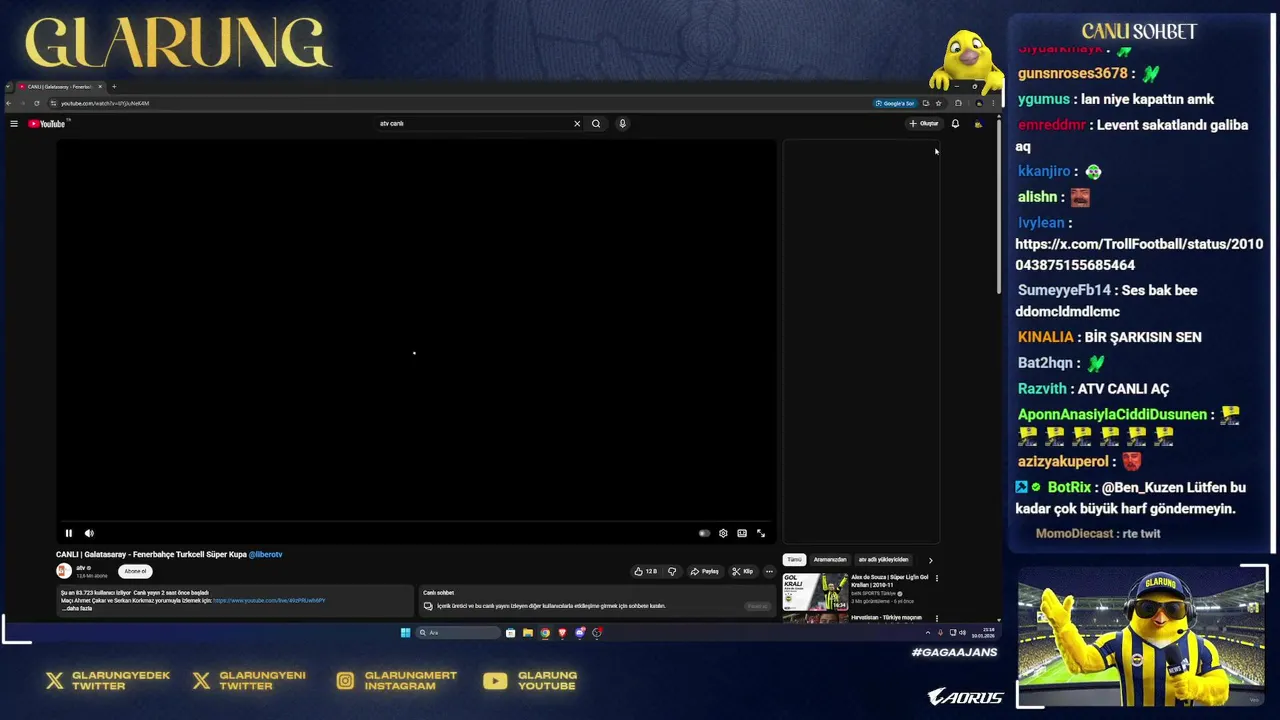Open Alex de Souza video options menu
This screenshot has height=720, width=1280.
coord(936,578)
